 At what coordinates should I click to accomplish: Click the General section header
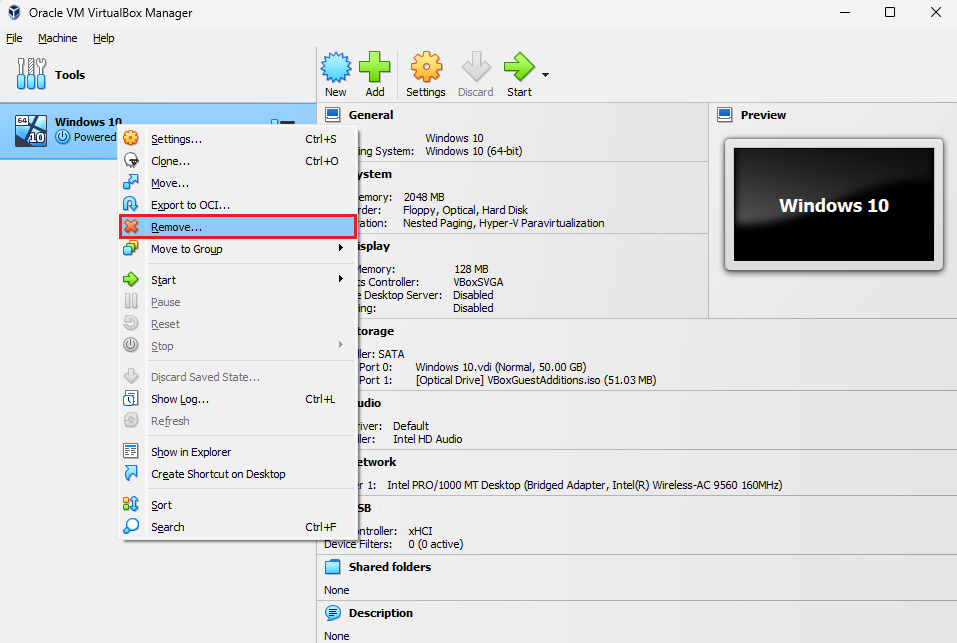(370, 115)
